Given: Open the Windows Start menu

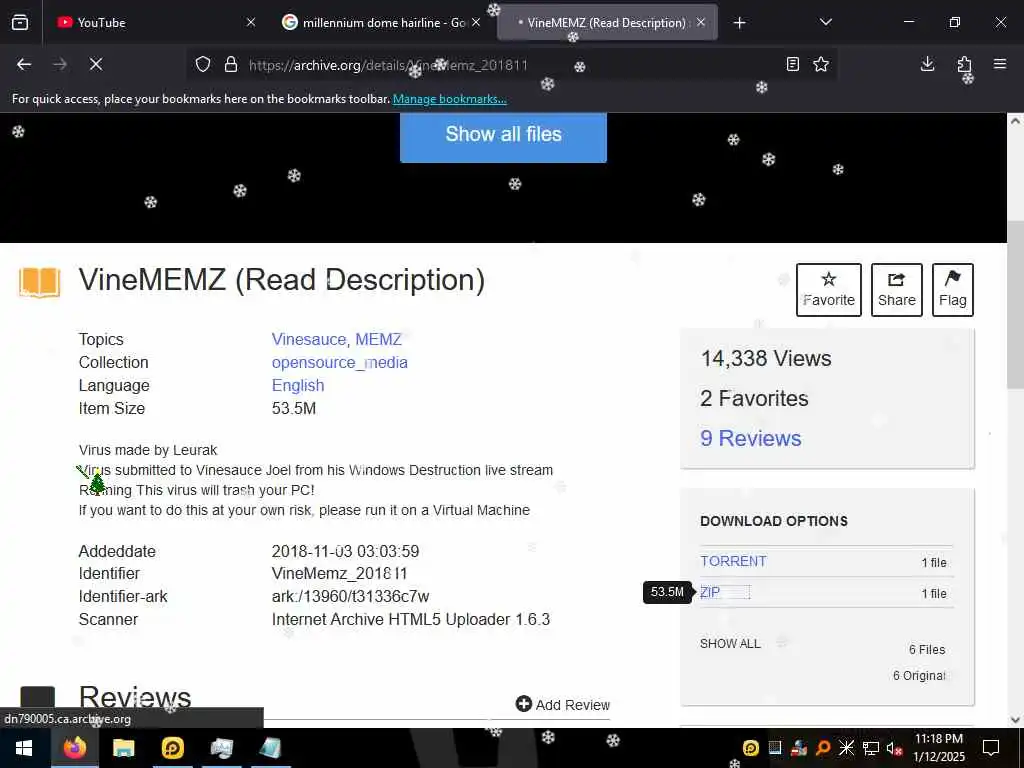Looking at the screenshot, I should [x=24, y=748].
